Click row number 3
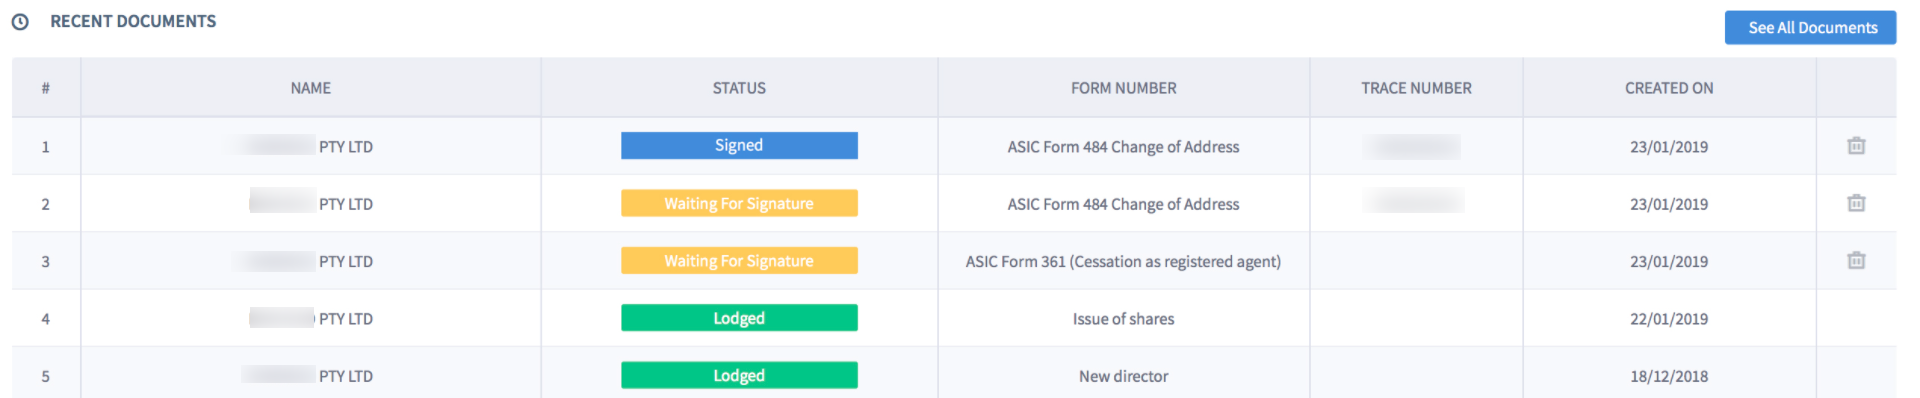The height and width of the screenshot is (398, 1920). pyautogui.click(x=45, y=262)
